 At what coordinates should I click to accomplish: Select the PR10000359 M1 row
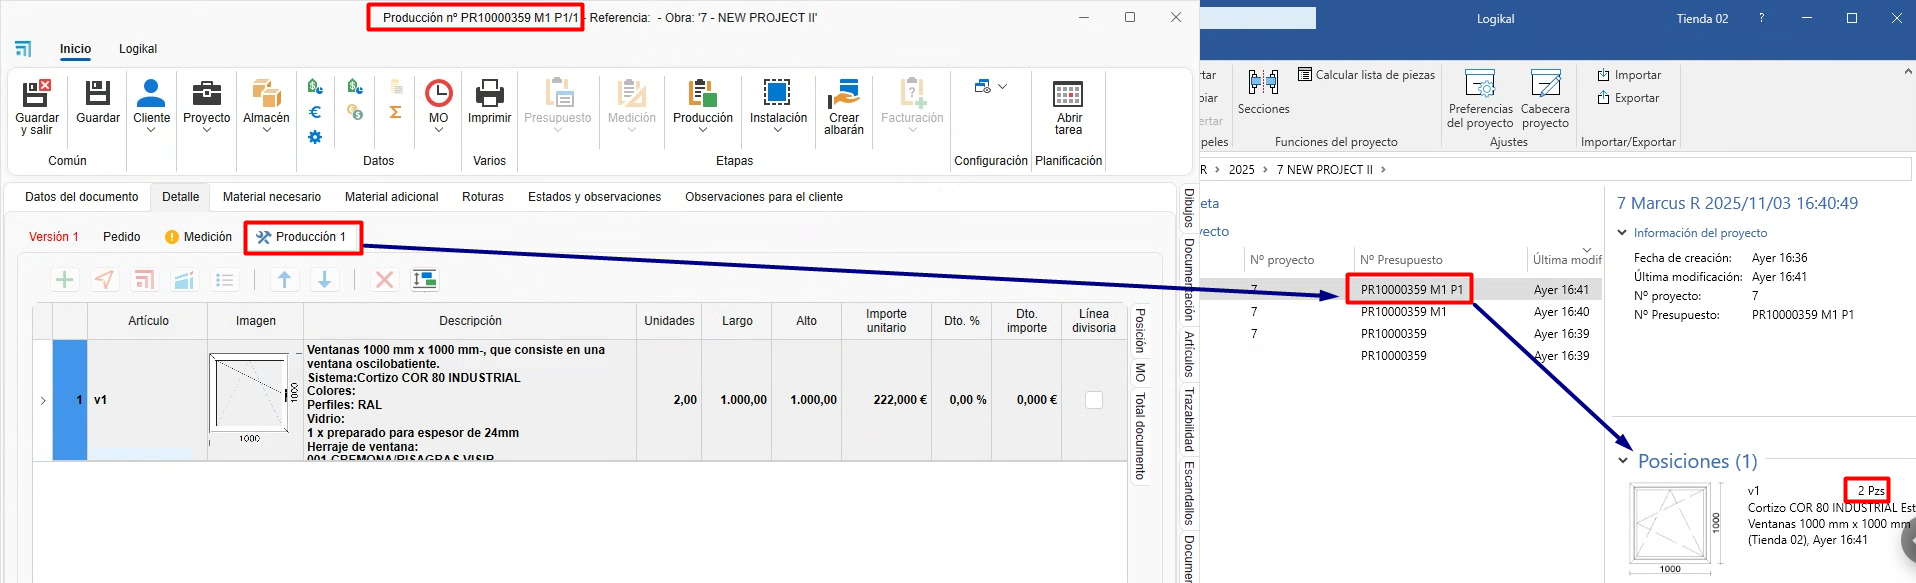1403,312
